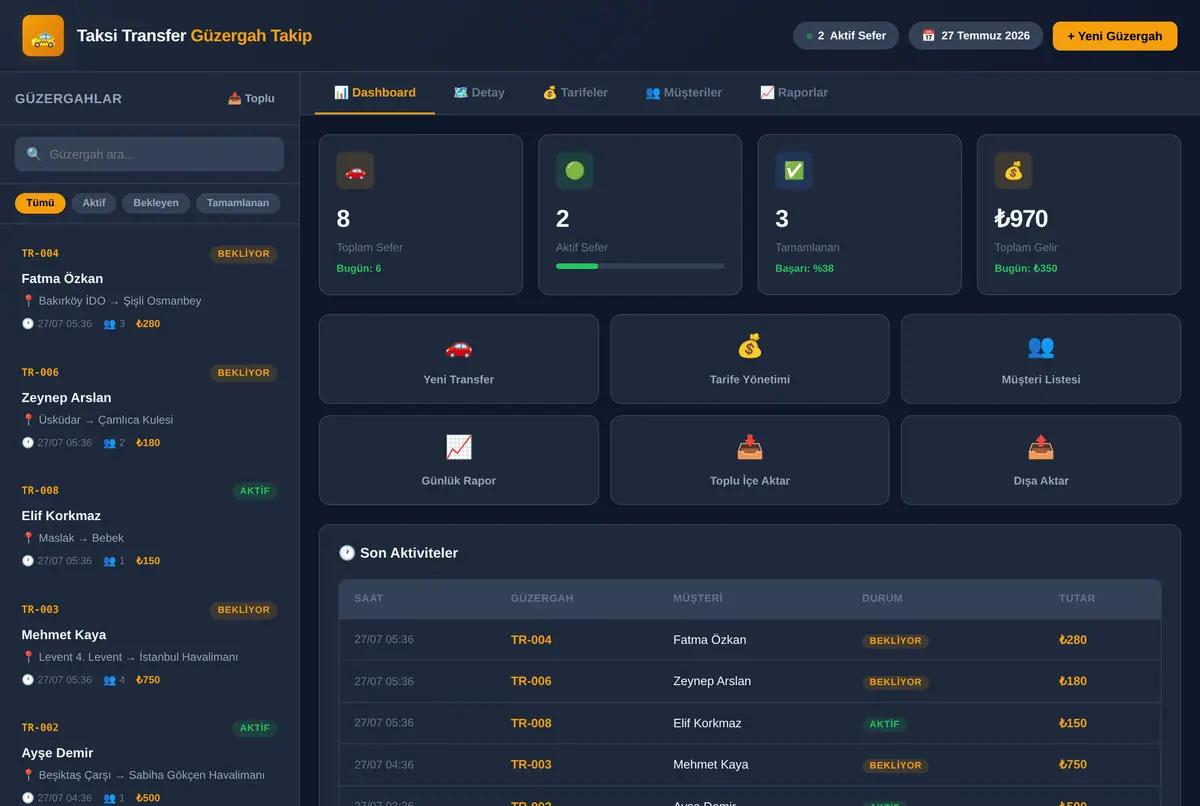Open the Raporlar tab
Screen dimensions: 1200x806
[x=794, y=92]
